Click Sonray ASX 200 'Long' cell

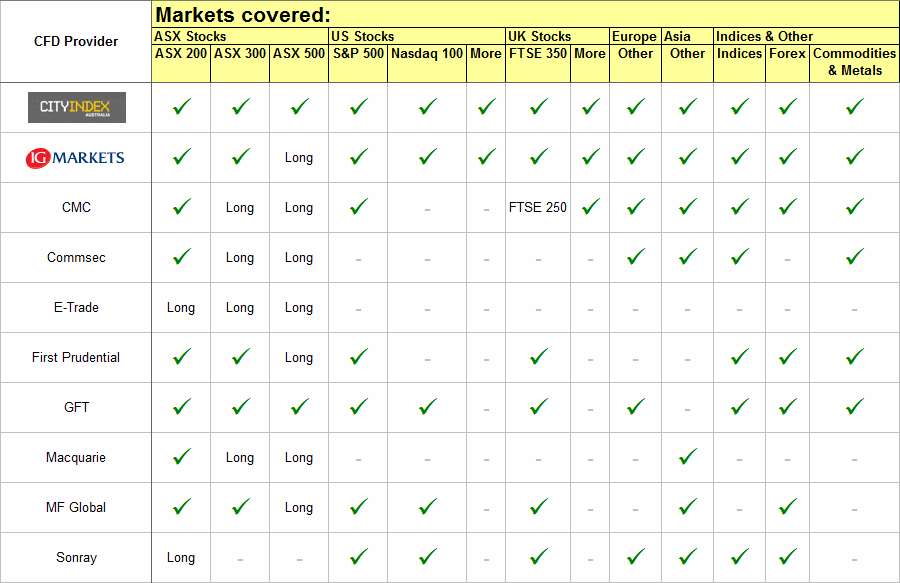(x=181, y=558)
